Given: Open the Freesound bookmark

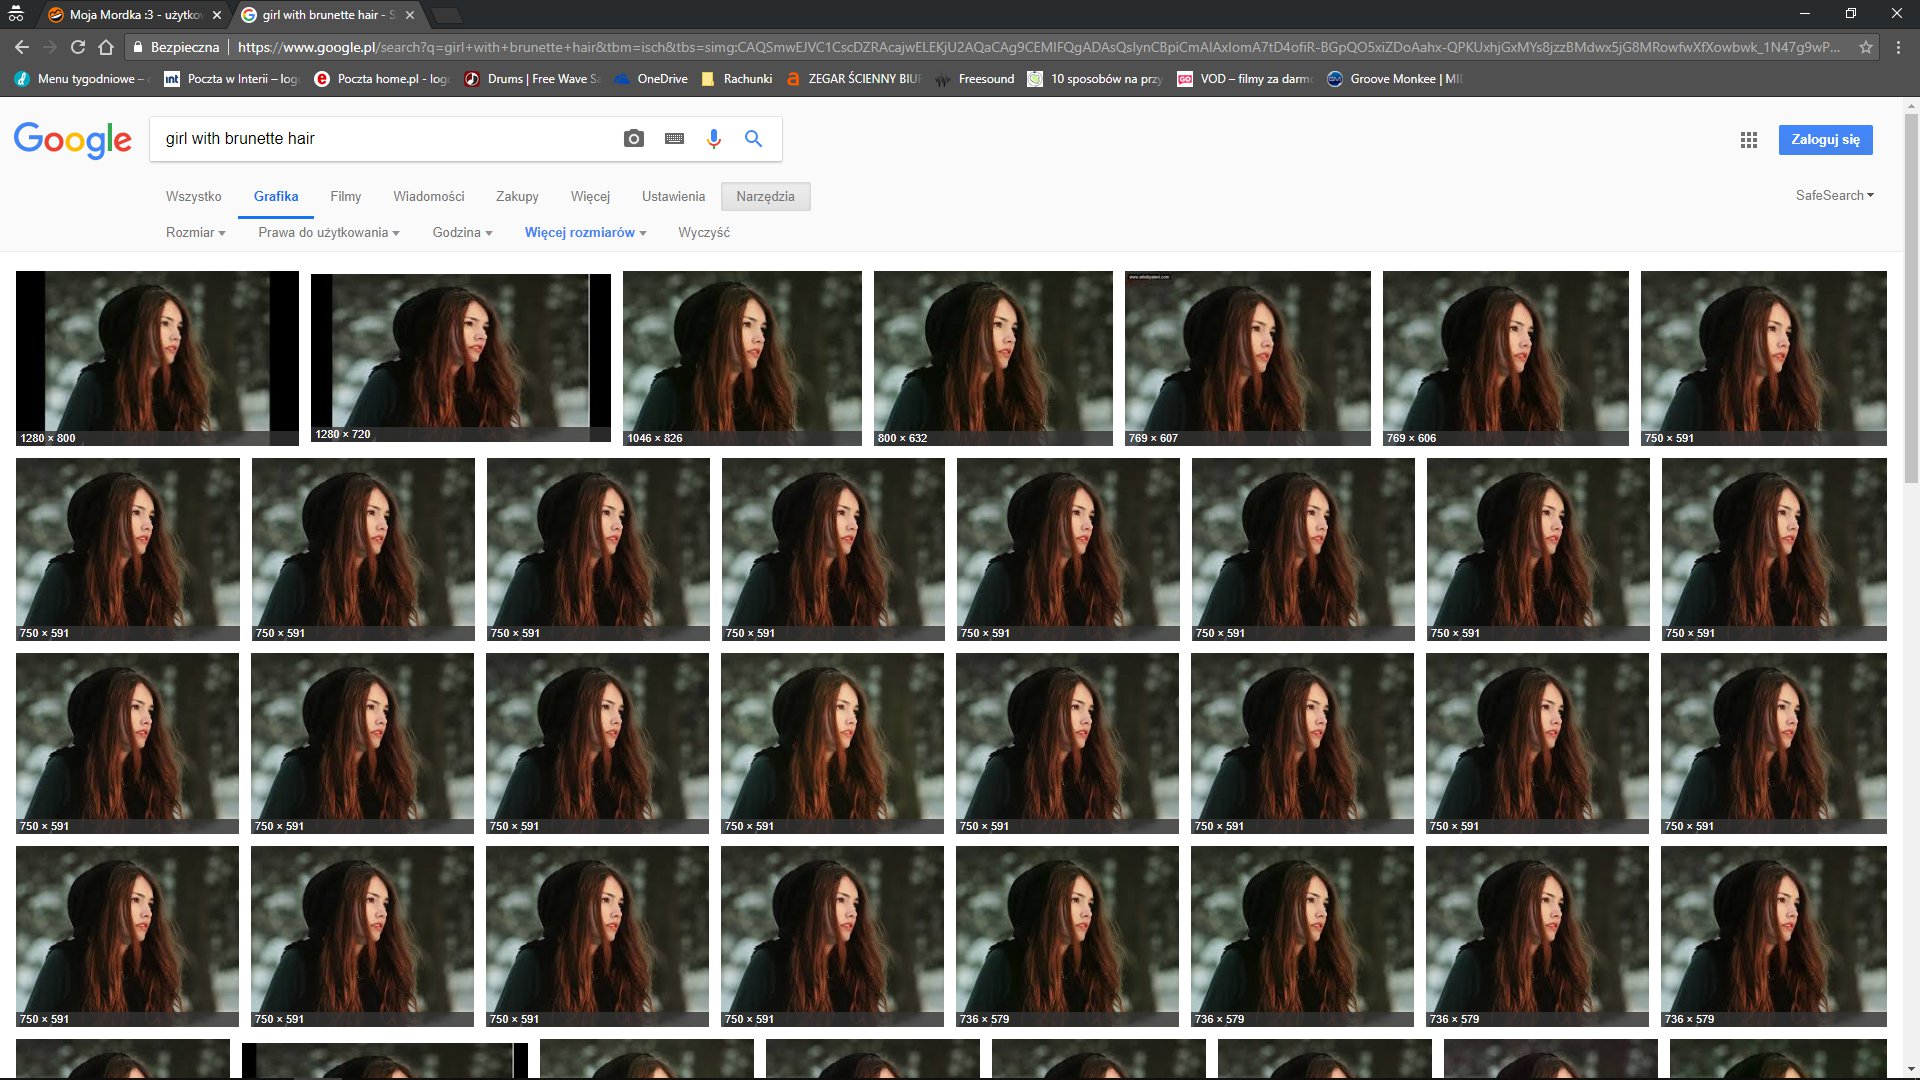Looking at the screenshot, I should tap(974, 79).
